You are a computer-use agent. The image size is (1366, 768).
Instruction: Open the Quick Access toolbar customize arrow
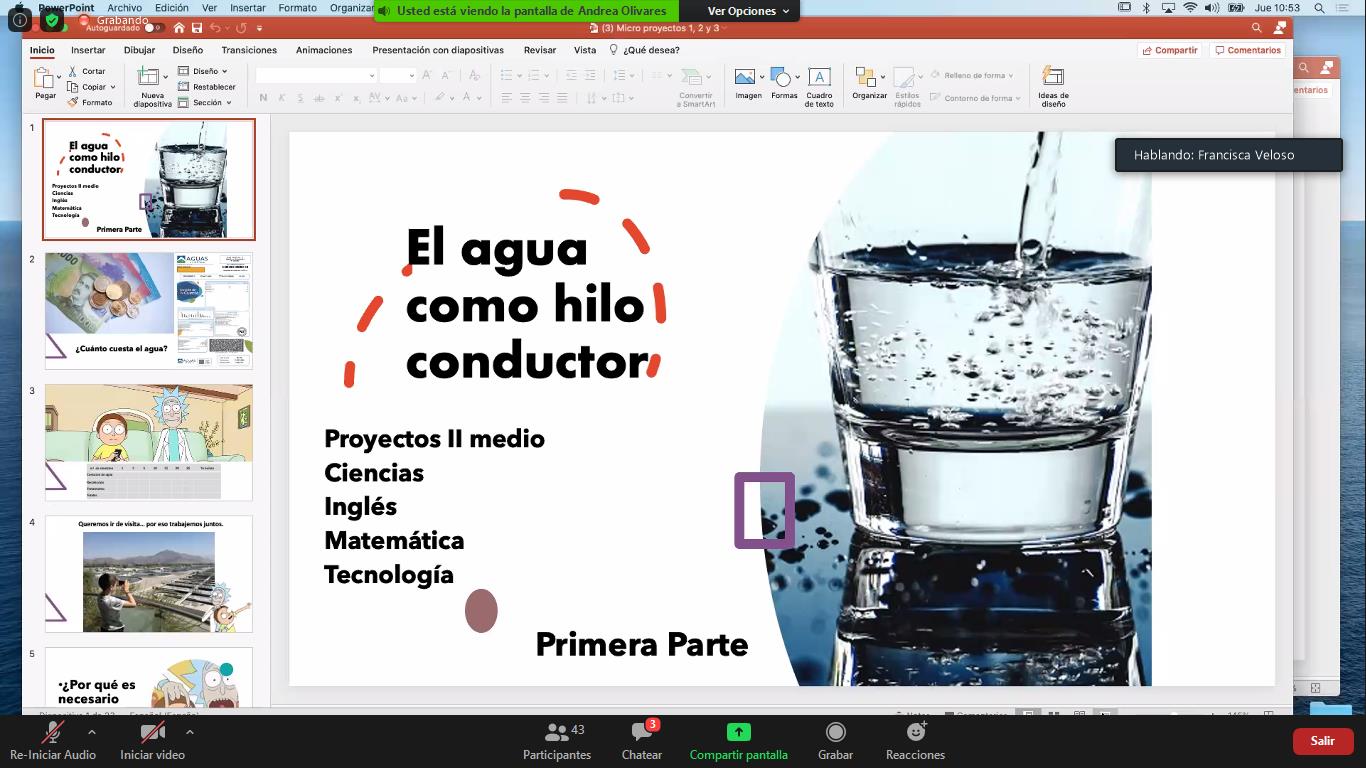coord(260,28)
